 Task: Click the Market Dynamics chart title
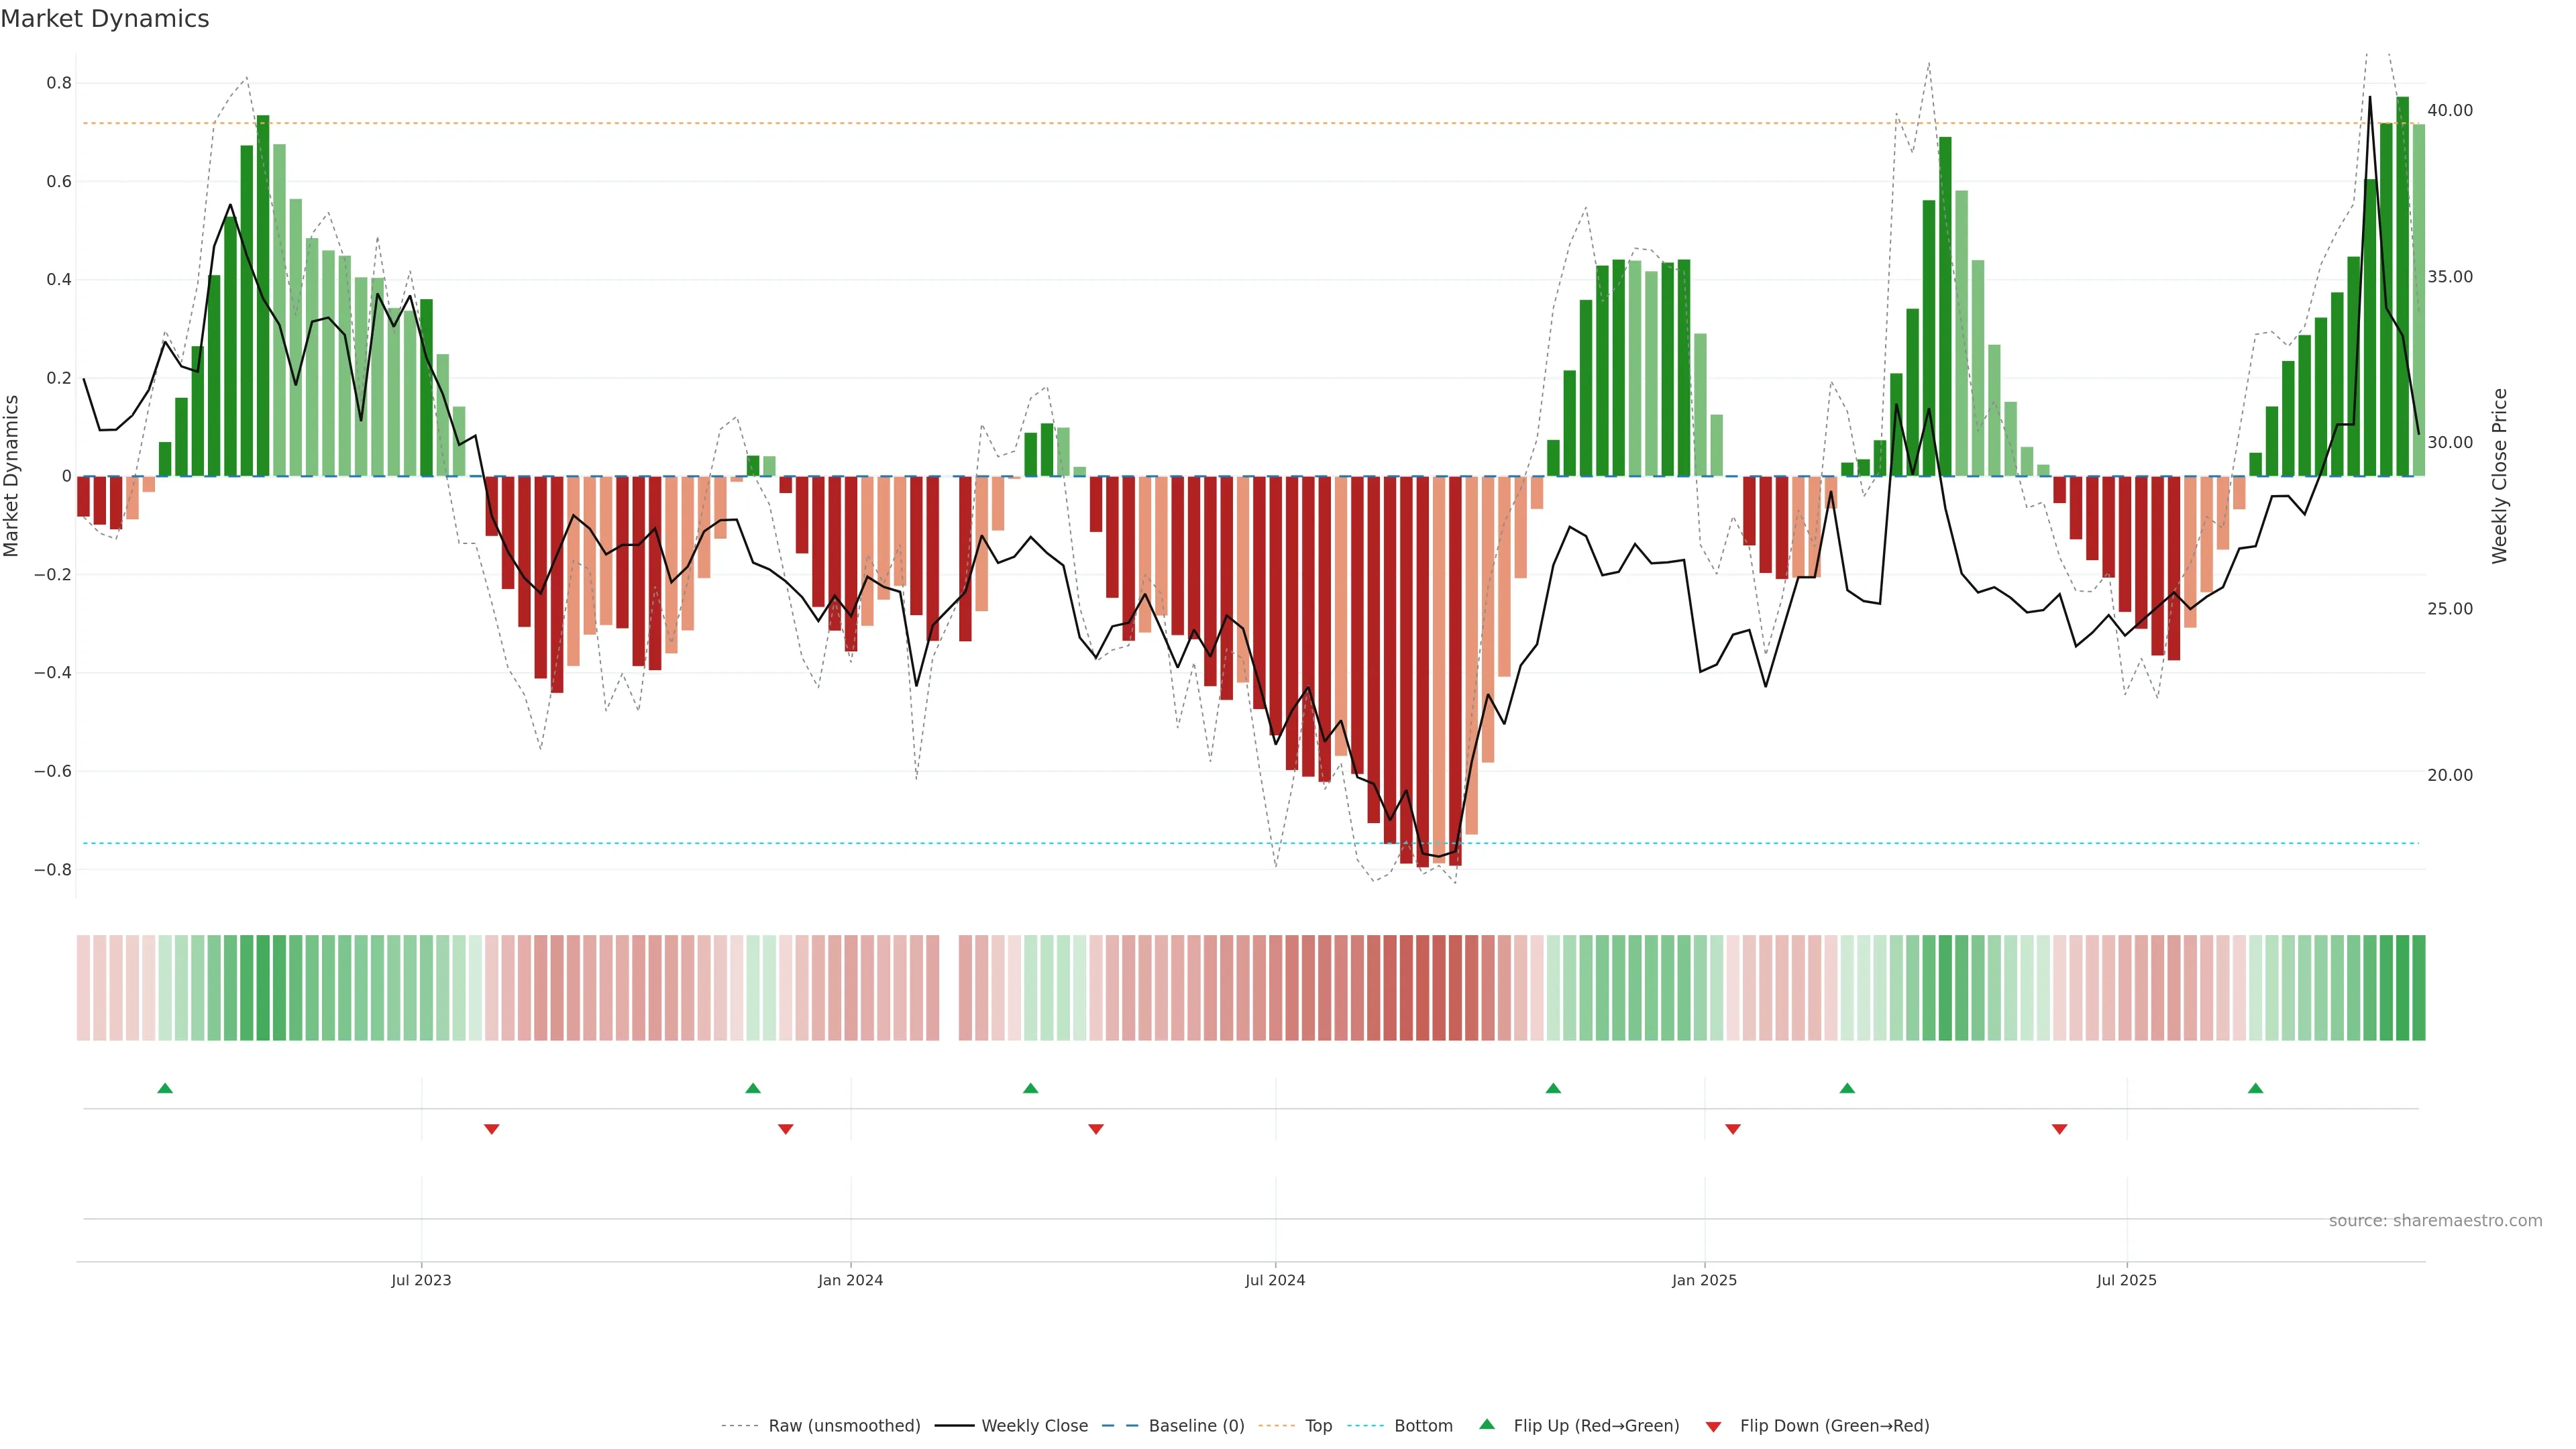coord(105,19)
